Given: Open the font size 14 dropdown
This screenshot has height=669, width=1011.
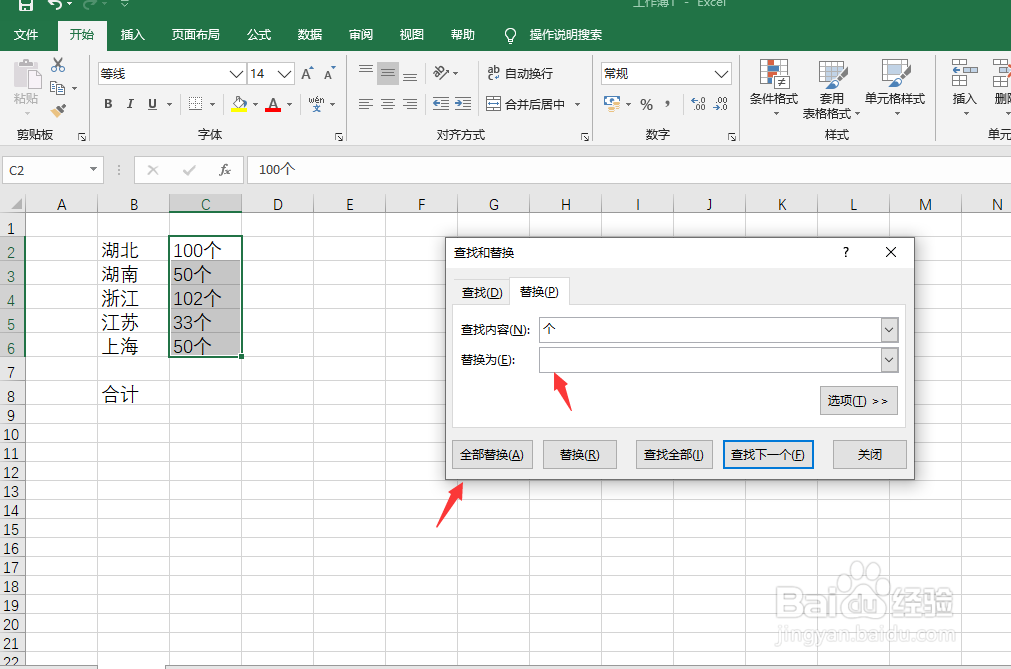Looking at the screenshot, I should click(x=284, y=74).
